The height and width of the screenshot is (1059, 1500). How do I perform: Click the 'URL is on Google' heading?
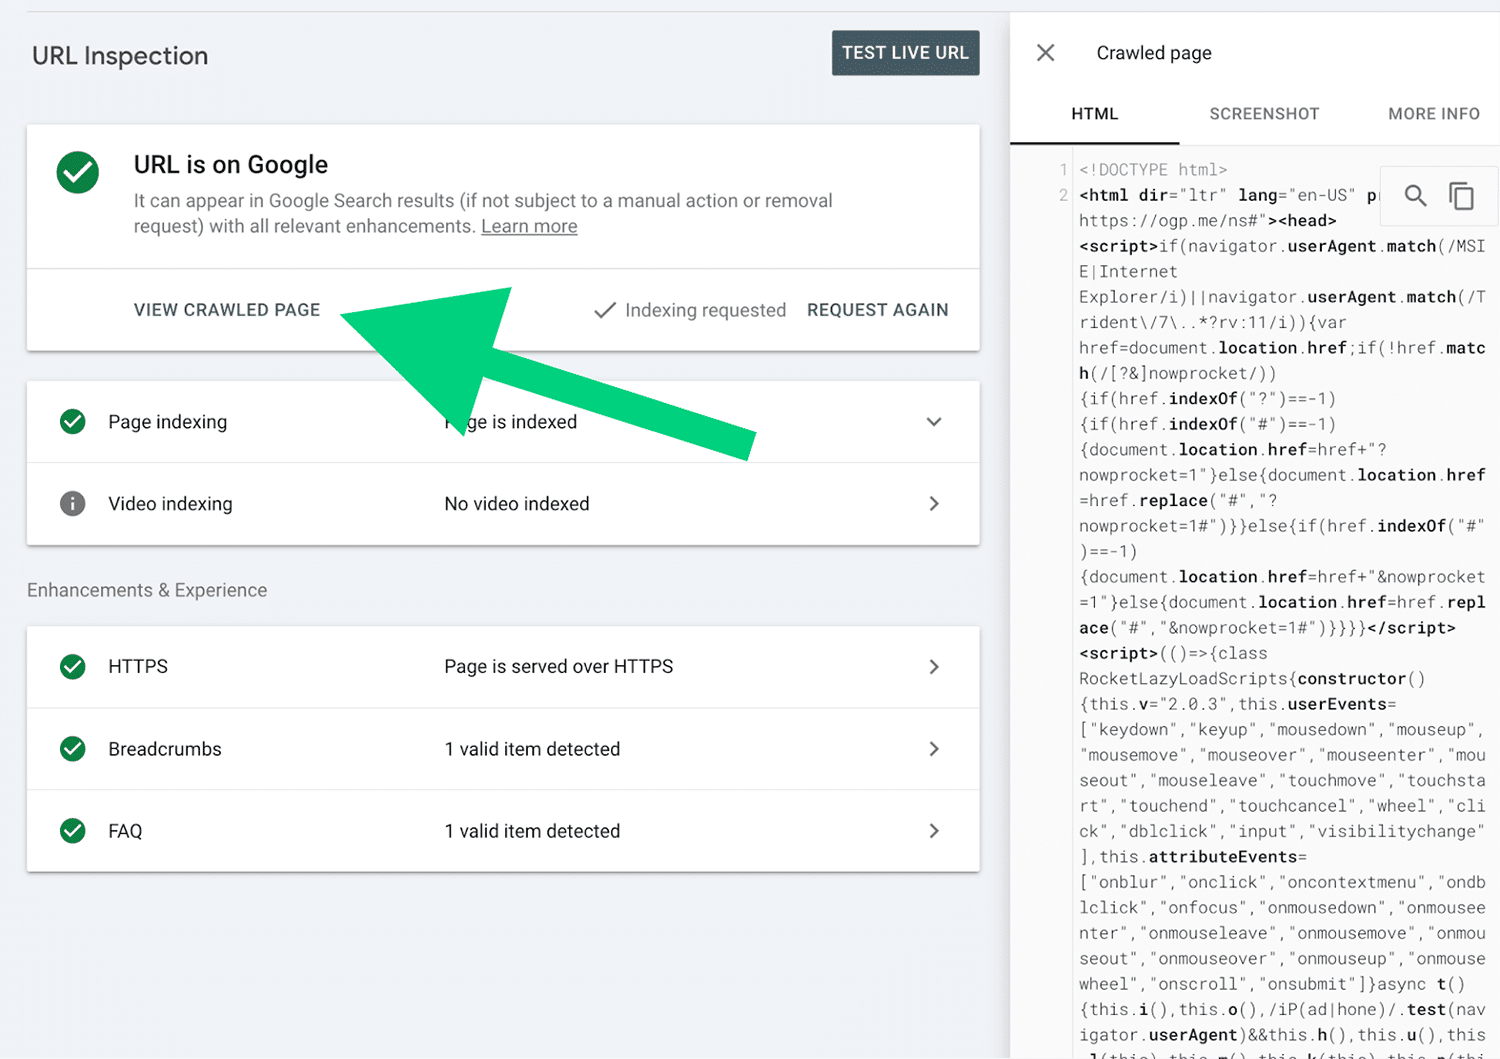point(231,164)
